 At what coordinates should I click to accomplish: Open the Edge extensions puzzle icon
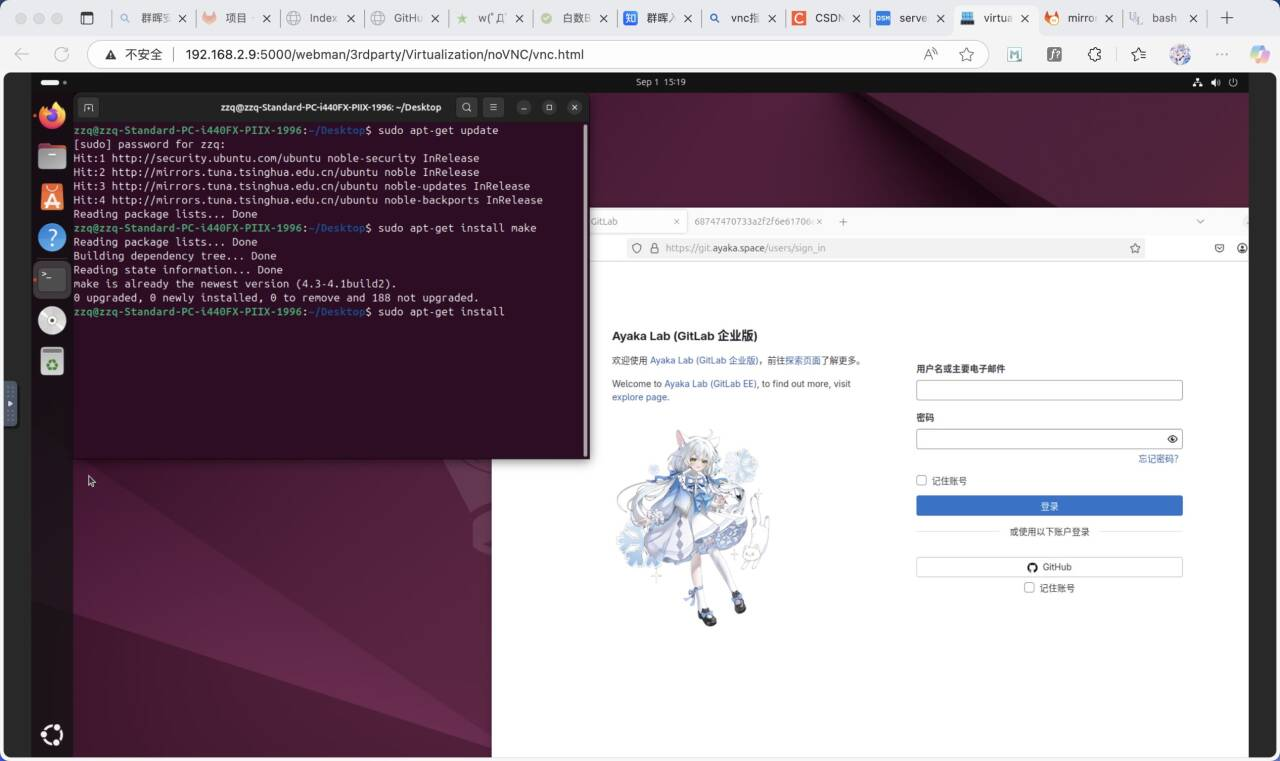[1094, 55]
